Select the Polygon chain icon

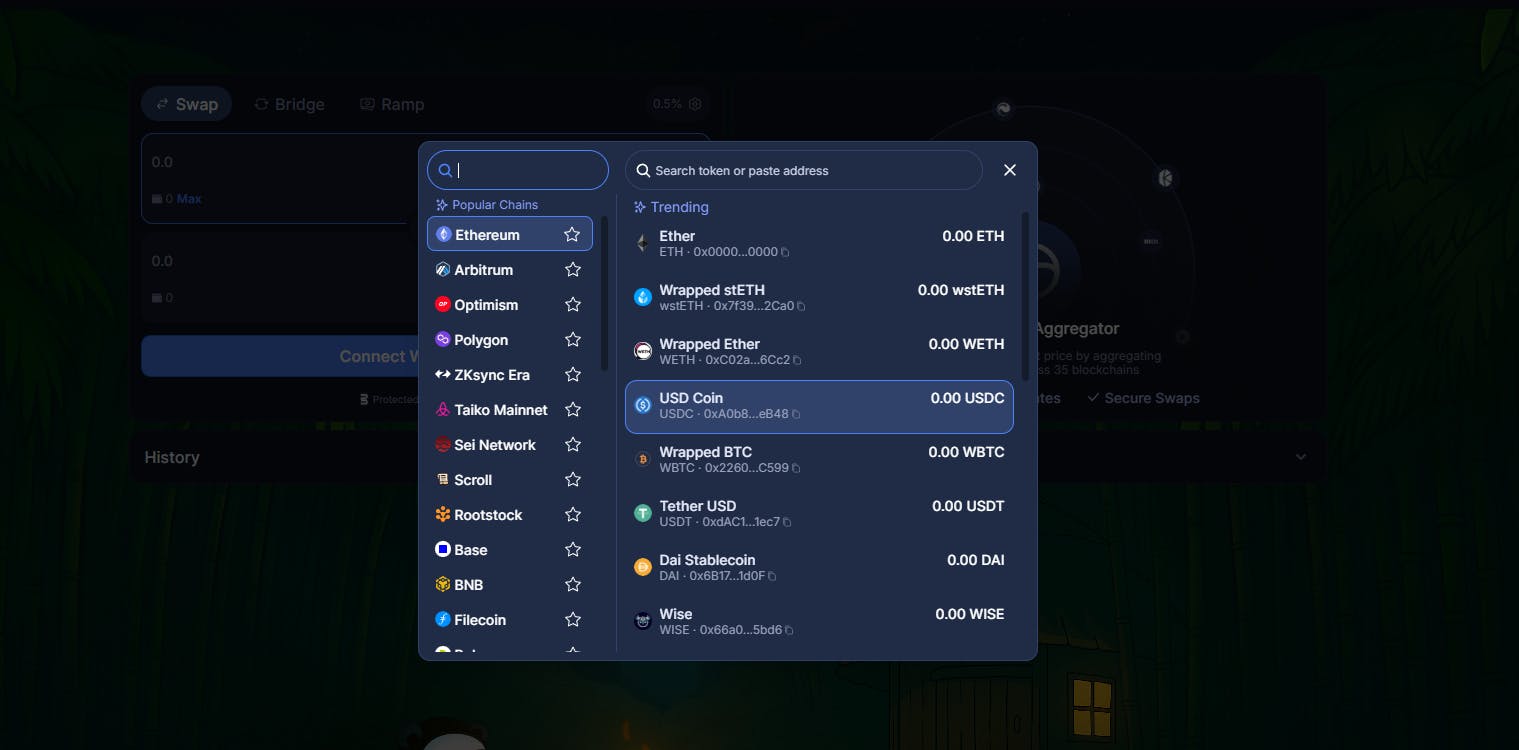click(442, 339)
